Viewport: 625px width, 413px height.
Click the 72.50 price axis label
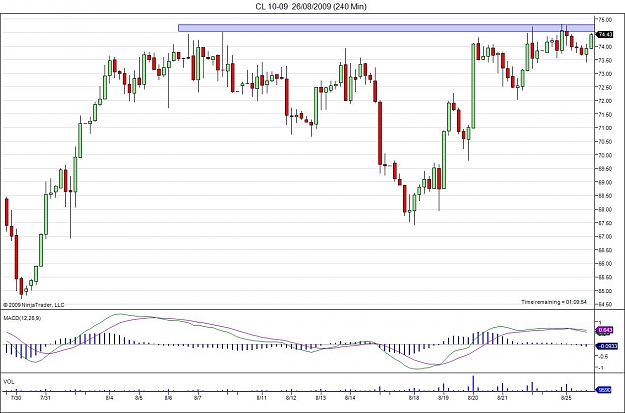pyautogui.click(x=605, y=87)
